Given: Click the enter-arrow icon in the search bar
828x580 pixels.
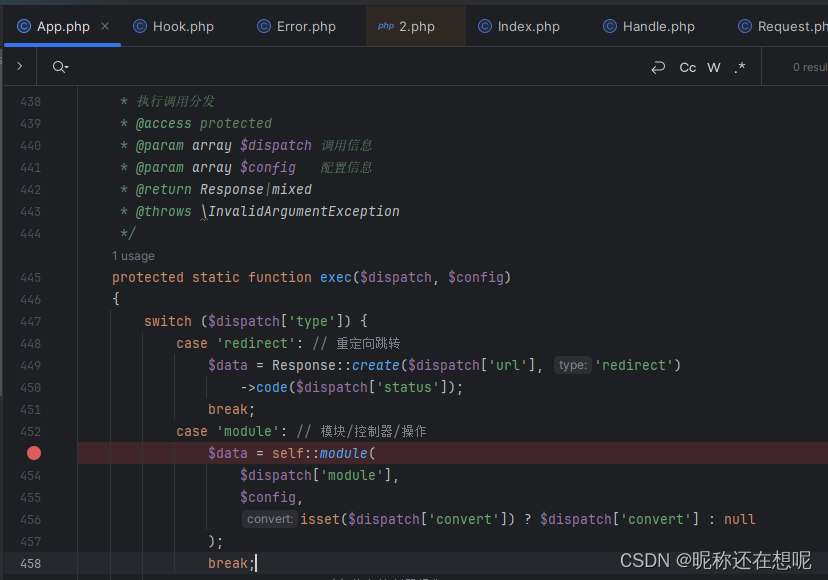Looking at the screenshot, I should coord(658,67).
